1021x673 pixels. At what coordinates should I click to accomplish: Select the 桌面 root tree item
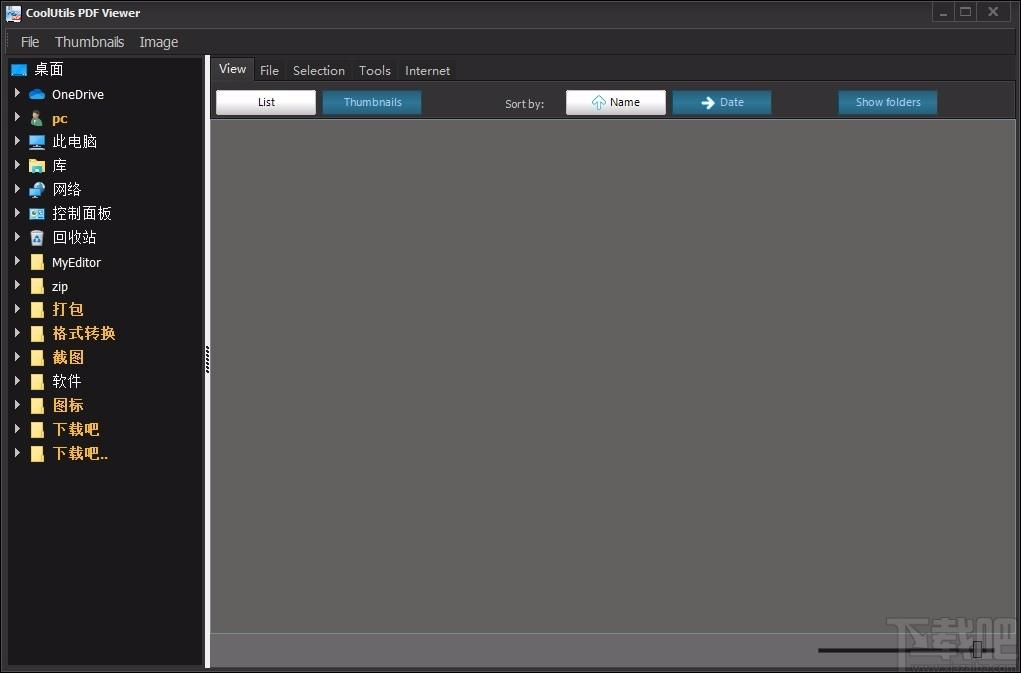coord(49,69)
